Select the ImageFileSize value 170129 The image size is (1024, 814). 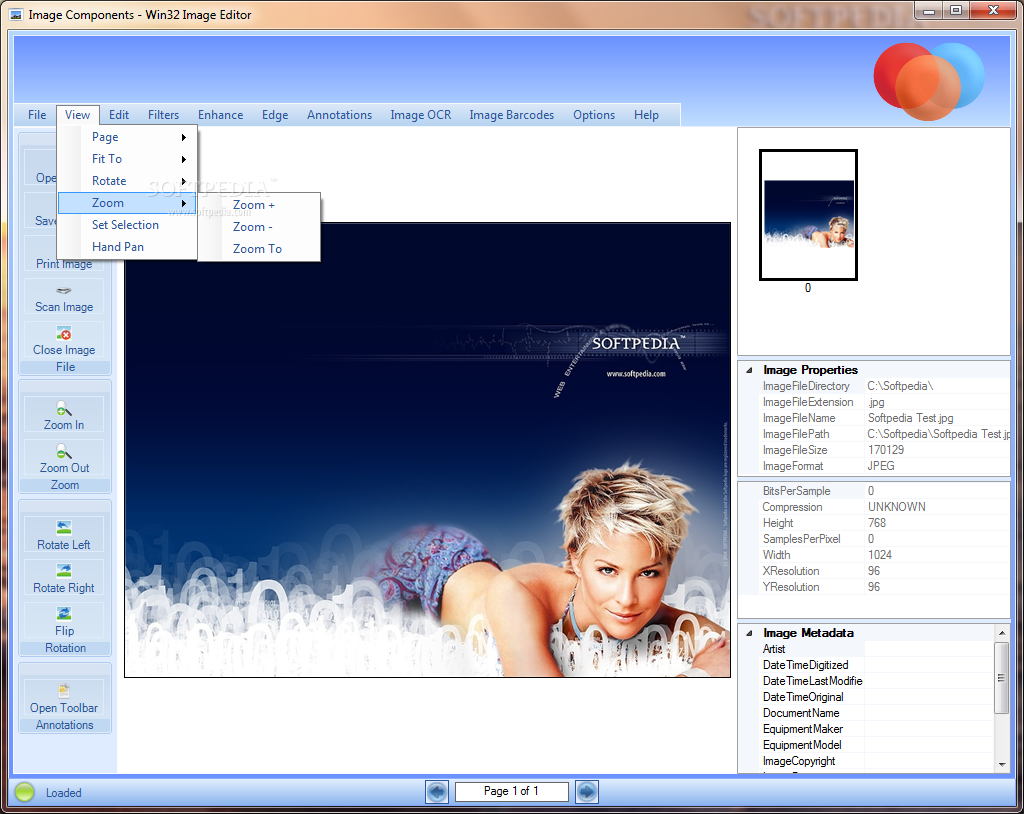pyautogui.click(x=886, y=450)
